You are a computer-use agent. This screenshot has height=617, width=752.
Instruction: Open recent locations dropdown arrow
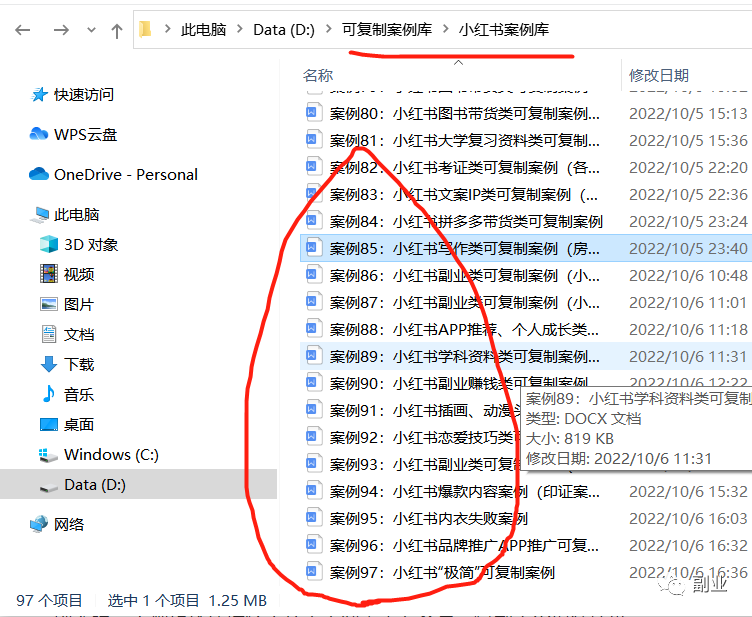tap(91, 31)
